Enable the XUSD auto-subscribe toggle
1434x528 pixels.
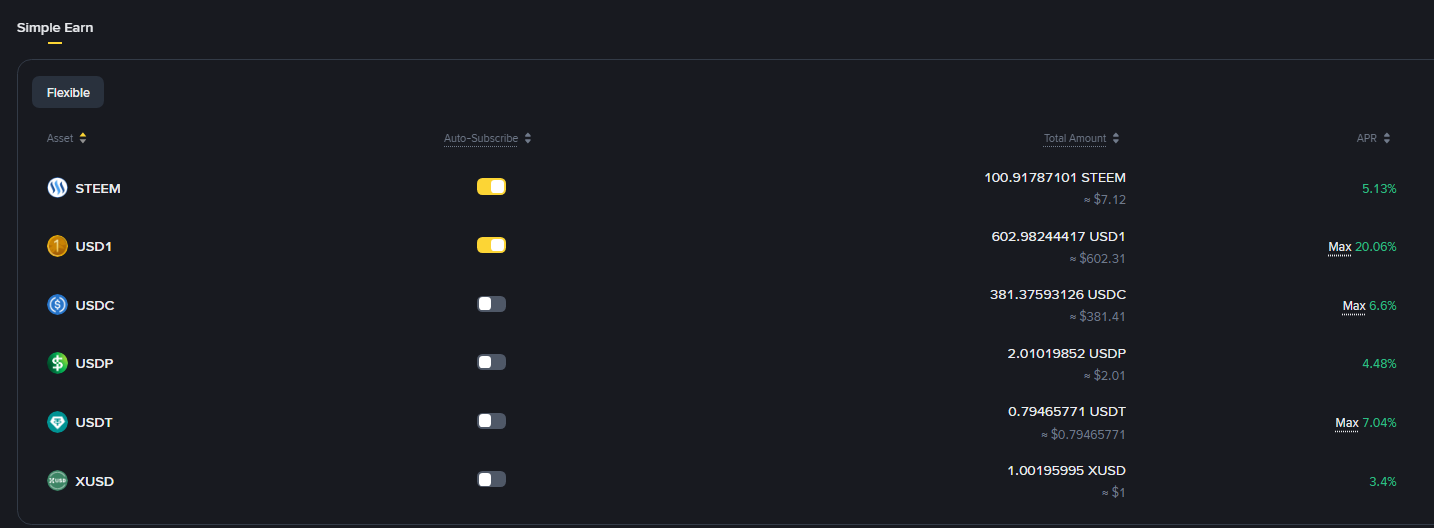click(491, 479)
